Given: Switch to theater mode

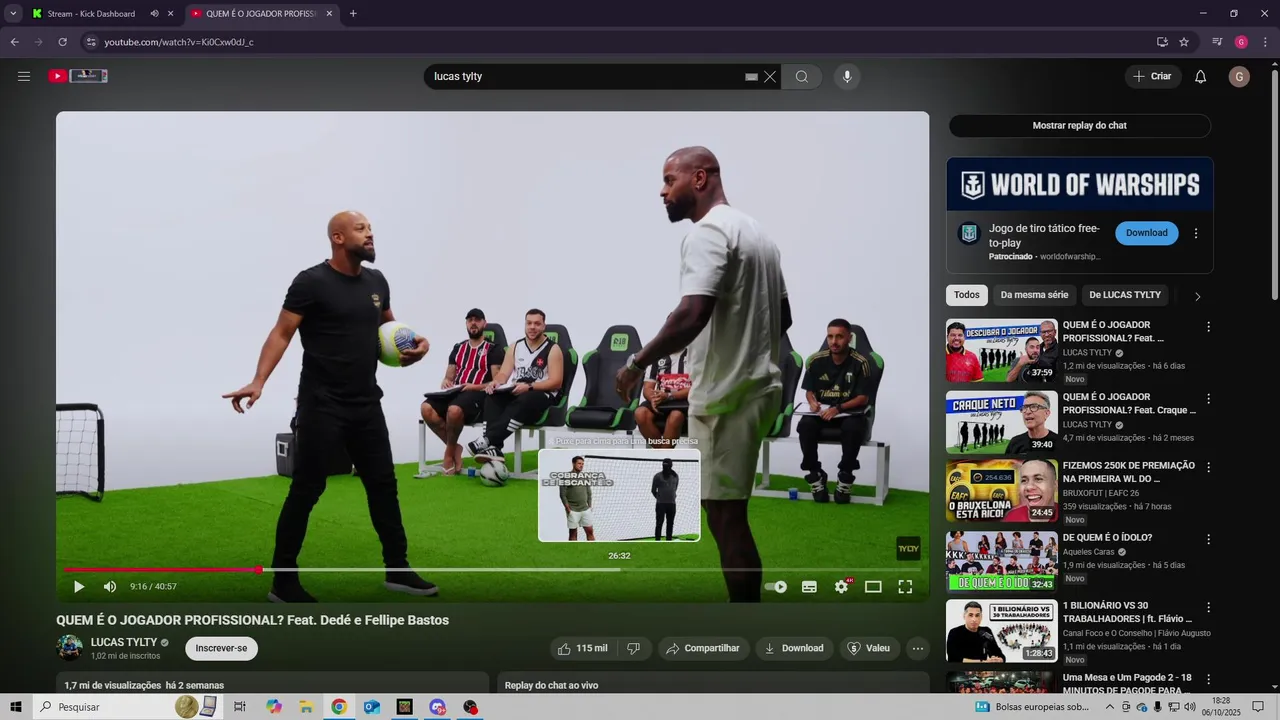Looking at the screenshot, I should coord(873,587).
